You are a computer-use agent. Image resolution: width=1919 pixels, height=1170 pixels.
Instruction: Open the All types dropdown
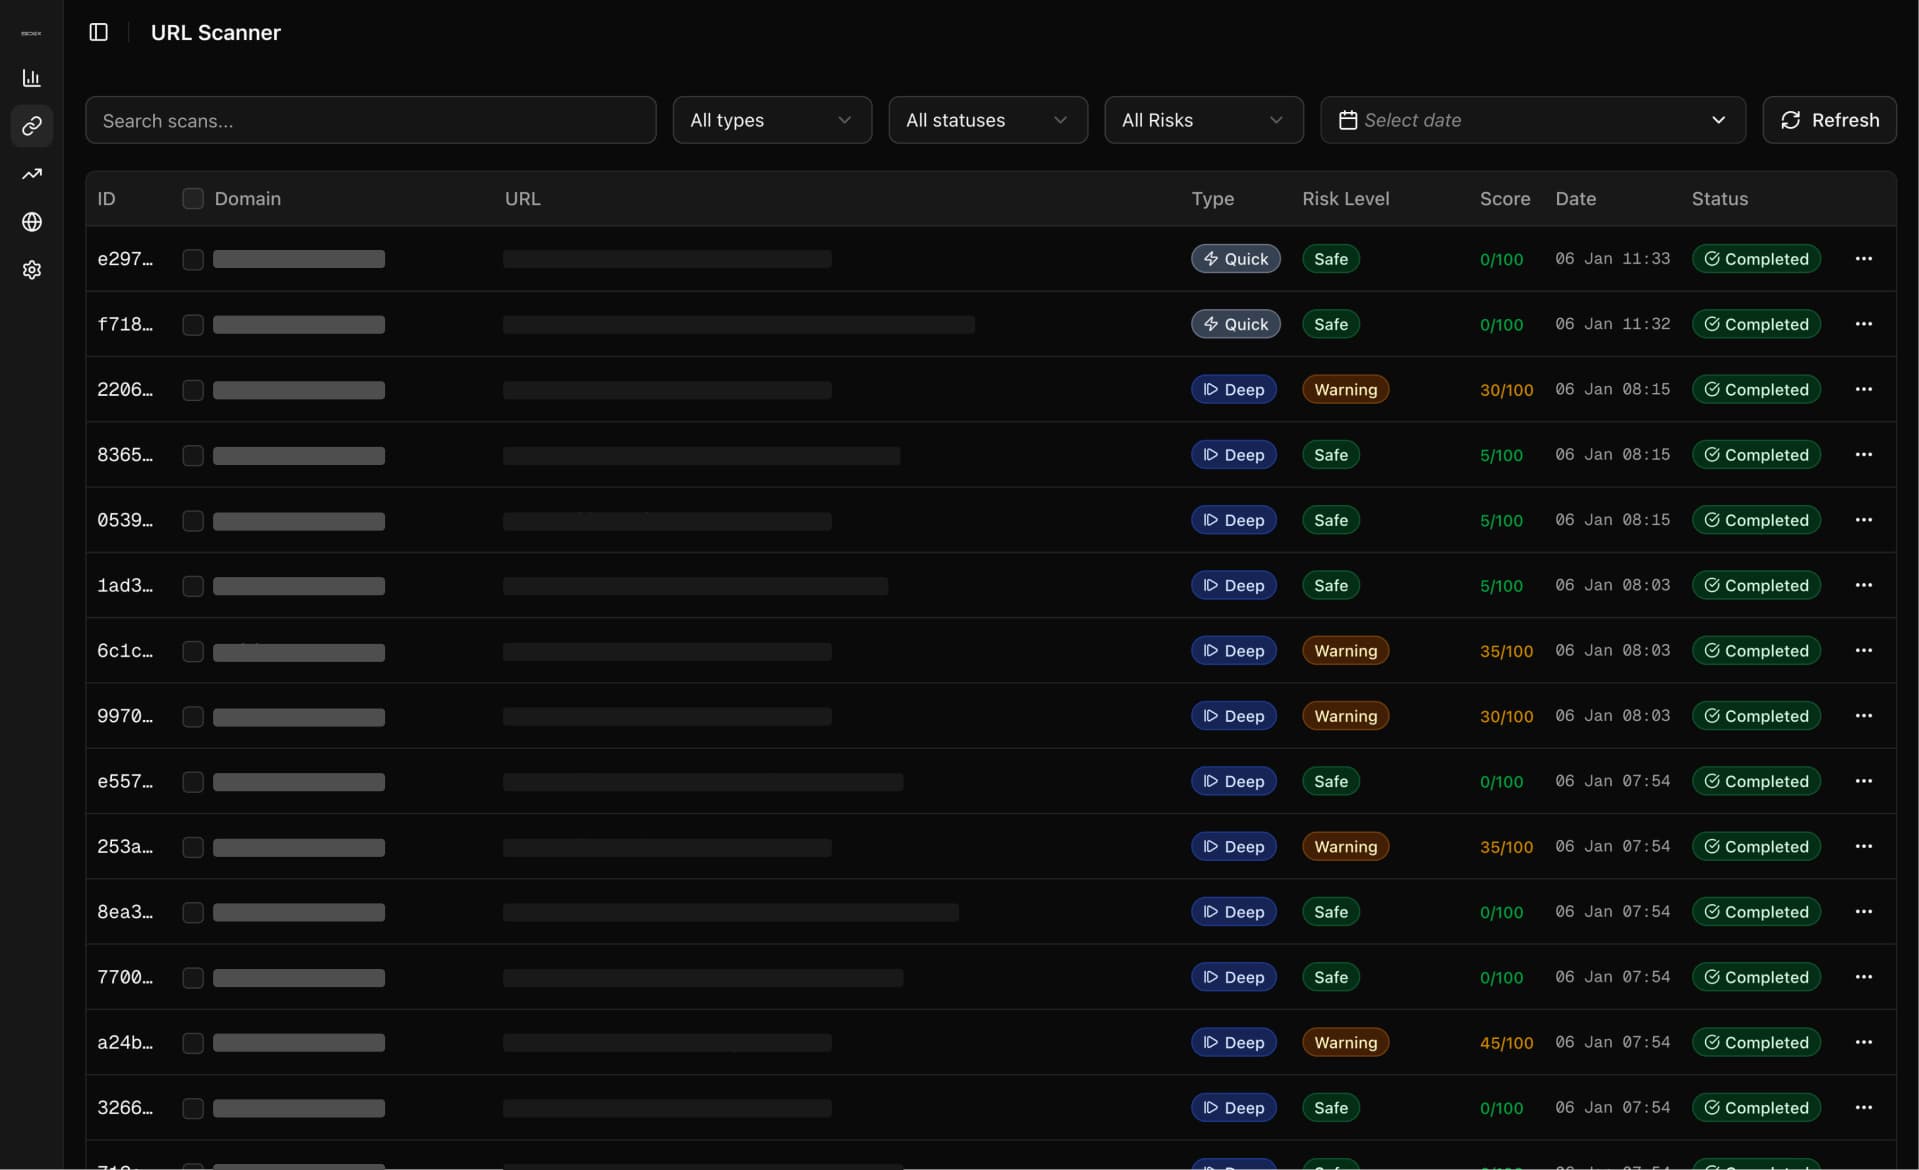tap(772, 120)
